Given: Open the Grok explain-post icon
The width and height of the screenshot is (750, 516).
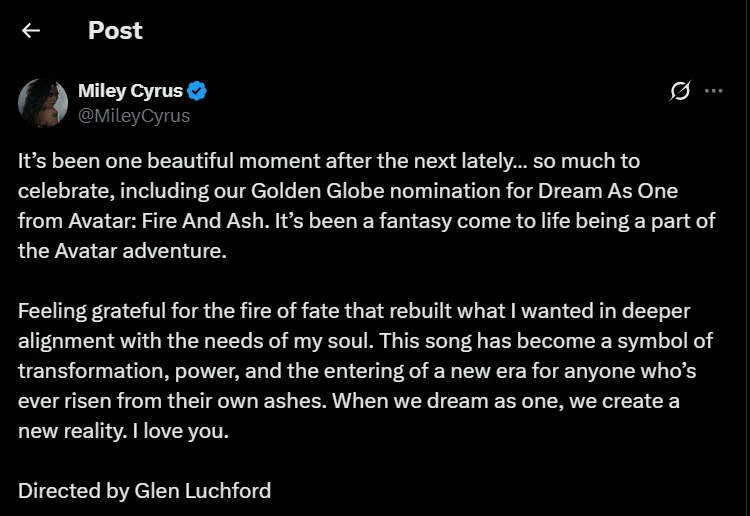Looking at the screenshot, I should (680, 91).
